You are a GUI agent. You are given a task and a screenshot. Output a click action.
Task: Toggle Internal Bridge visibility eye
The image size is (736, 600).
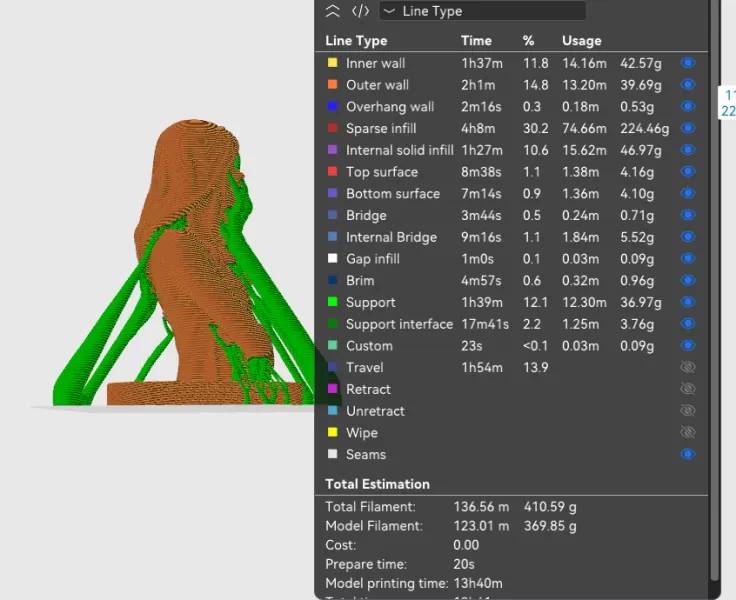[x=688, y=237]
